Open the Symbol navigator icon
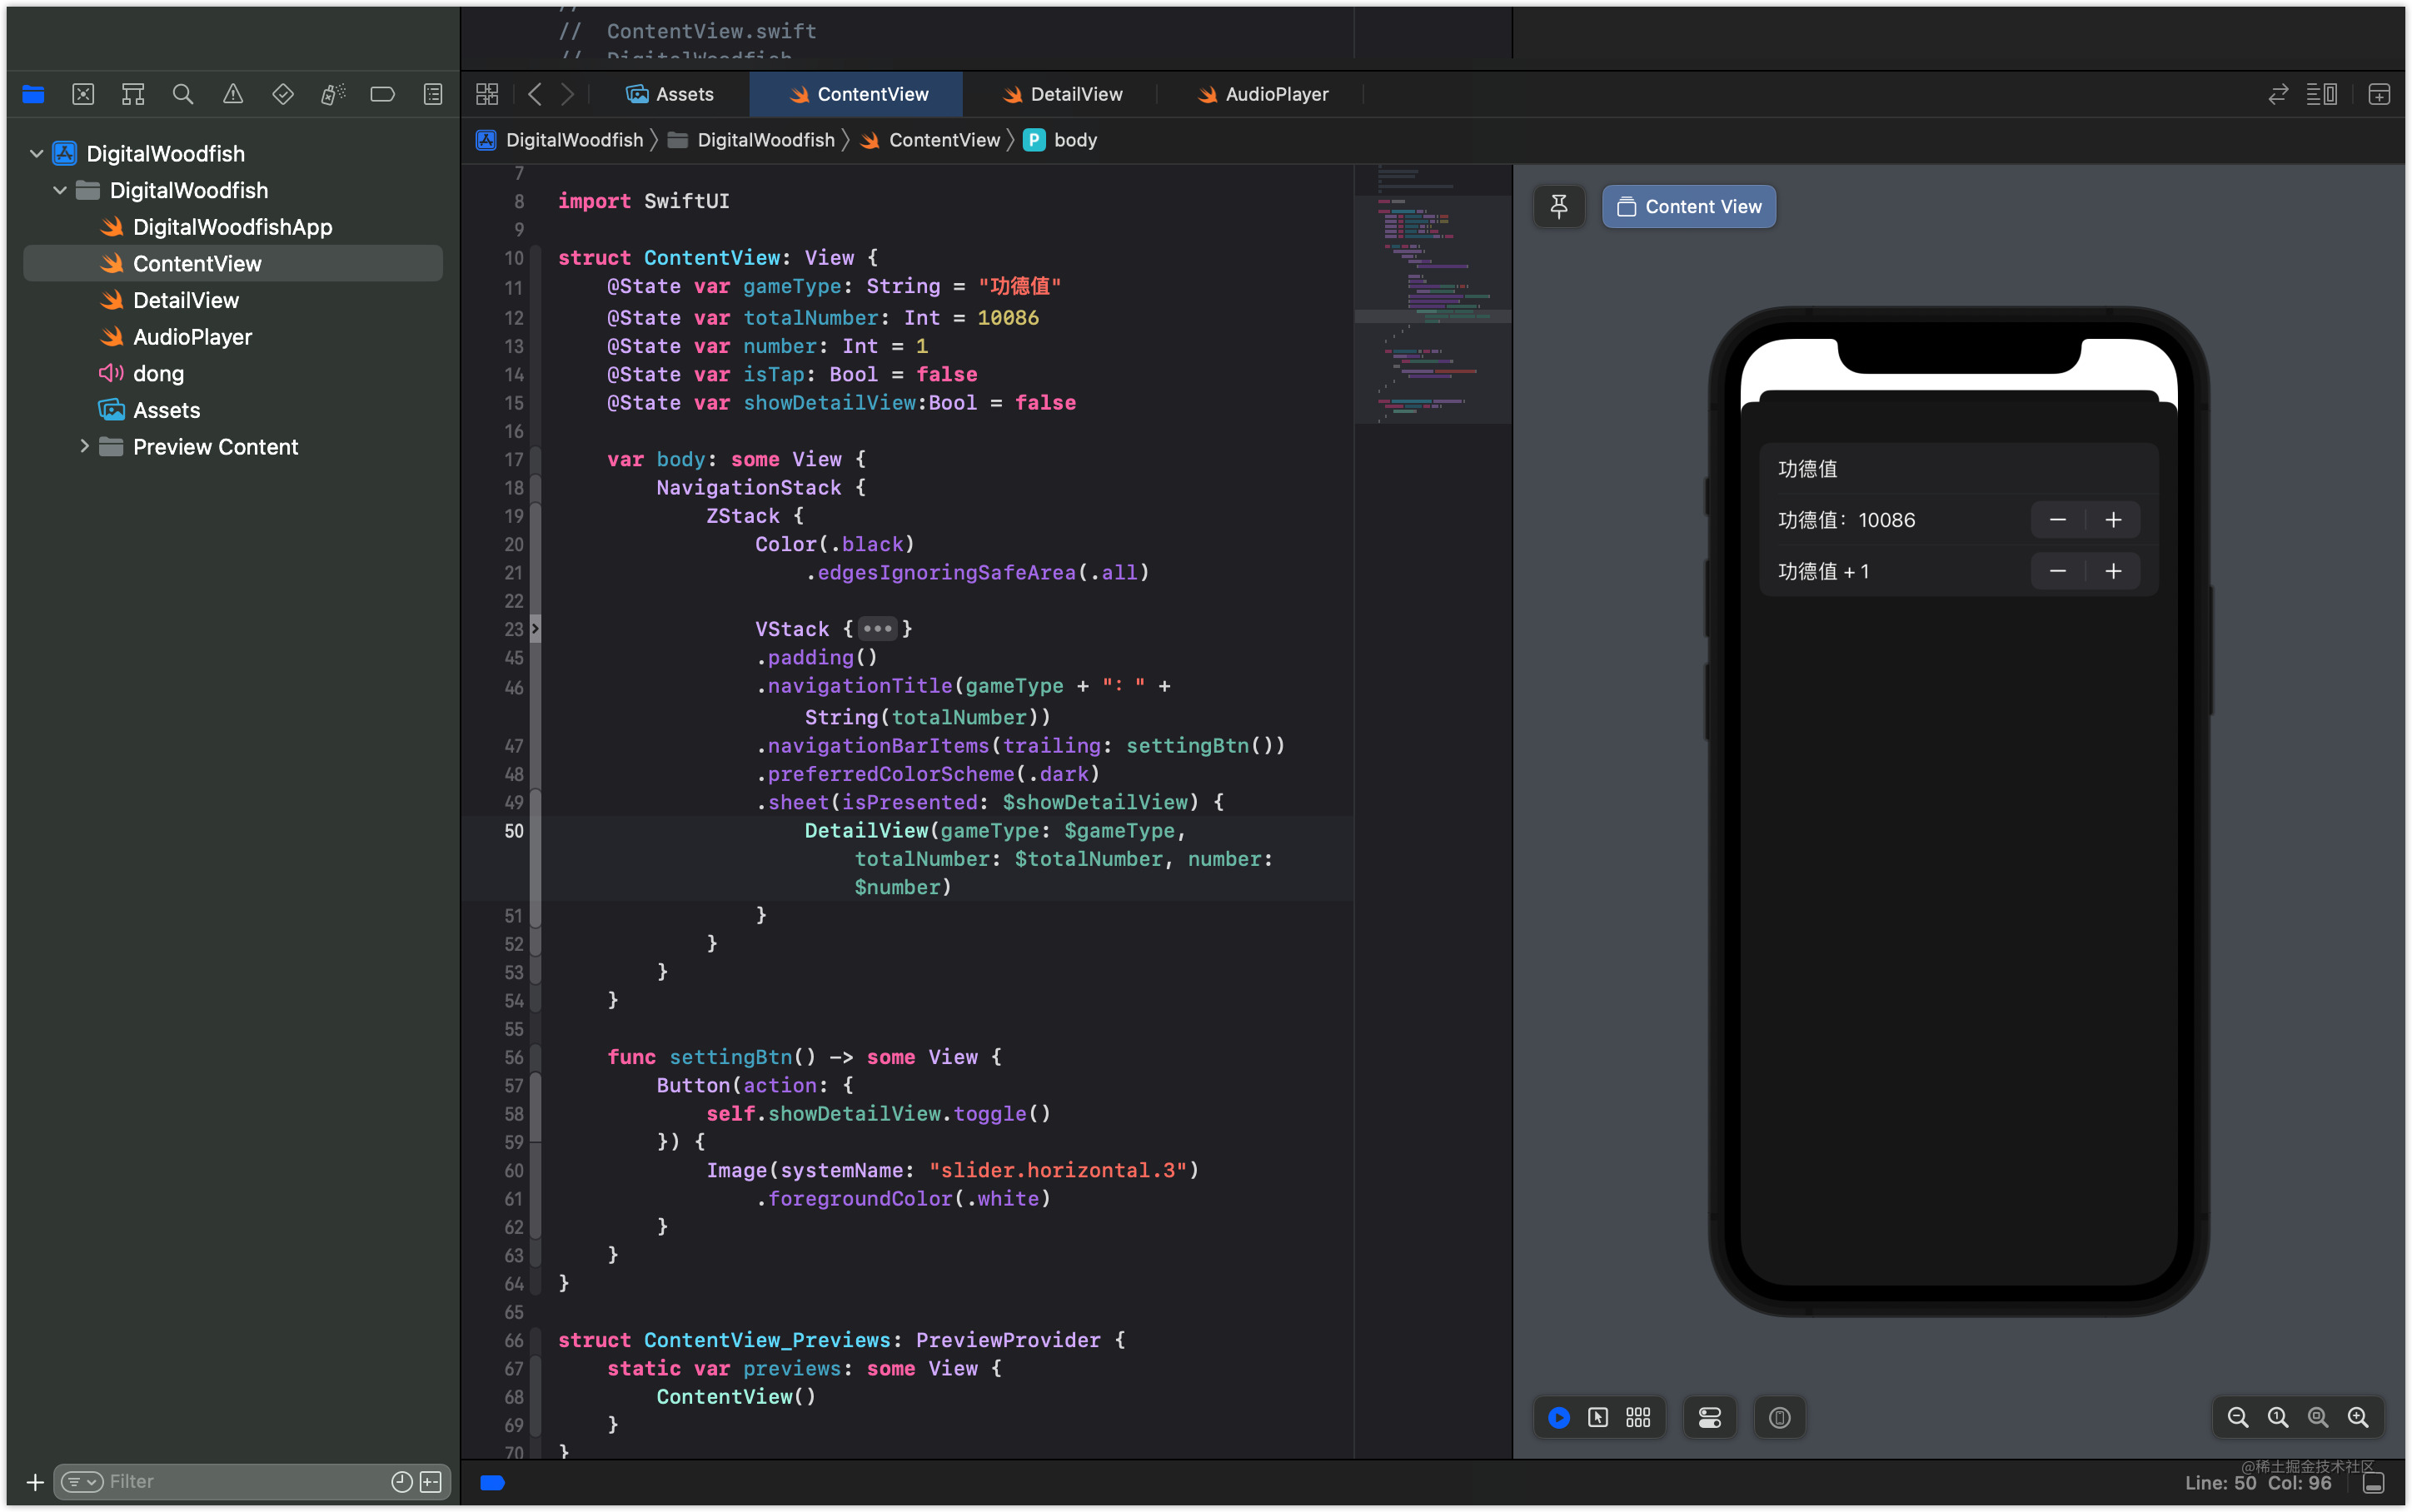The width and height of the screenshot is (2412, 1512). pyautogui.click(x=133, y=94)
